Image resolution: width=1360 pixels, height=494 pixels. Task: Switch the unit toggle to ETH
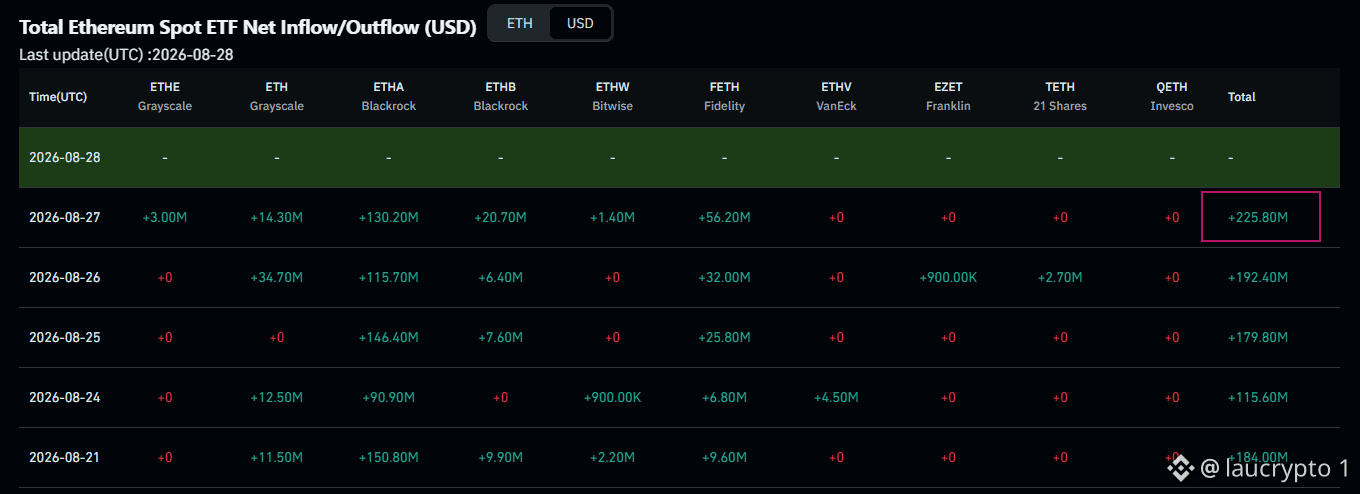click(x=520, y=23)
